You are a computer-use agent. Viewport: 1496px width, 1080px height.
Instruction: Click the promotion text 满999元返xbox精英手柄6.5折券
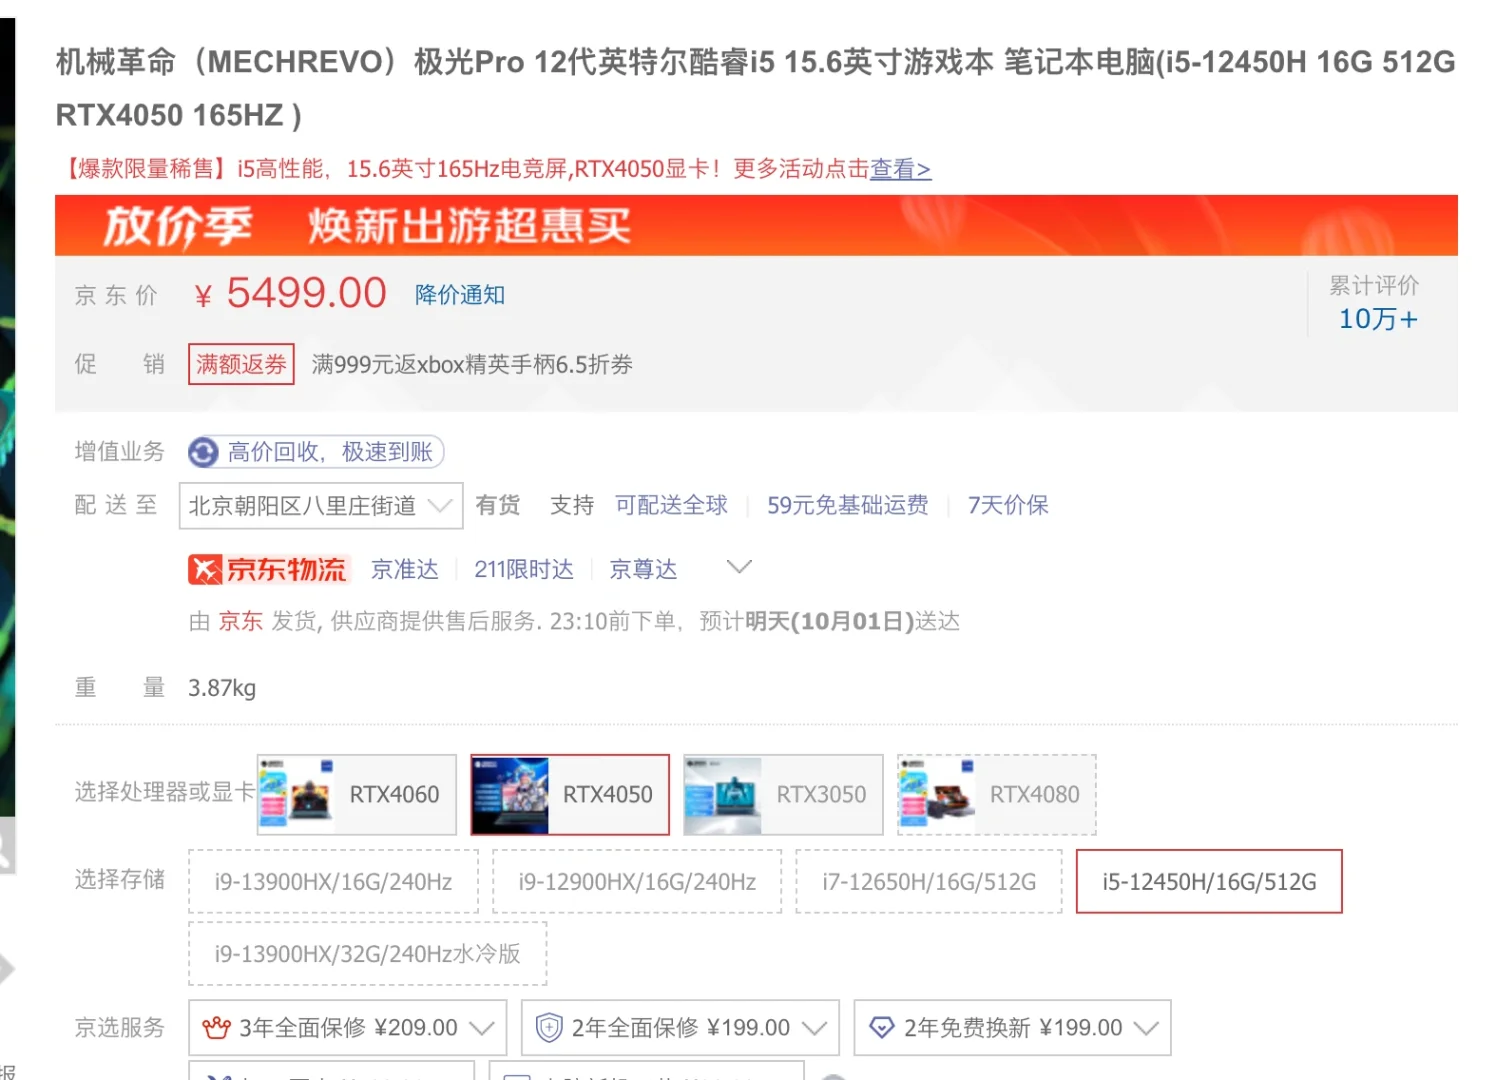pos(472,365)
